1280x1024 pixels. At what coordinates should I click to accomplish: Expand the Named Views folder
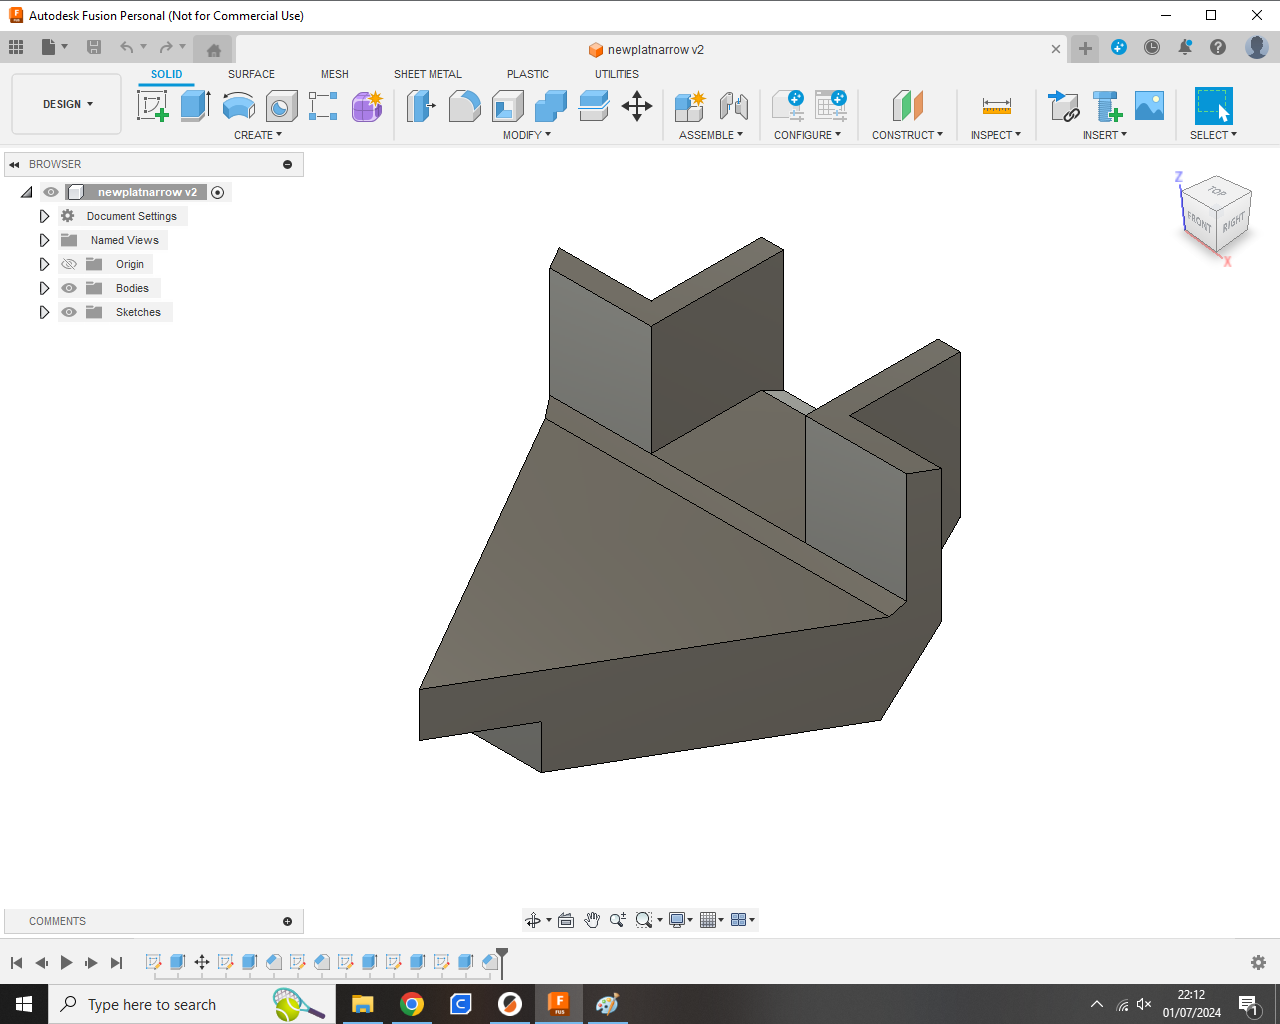click(x=45, y=240)
